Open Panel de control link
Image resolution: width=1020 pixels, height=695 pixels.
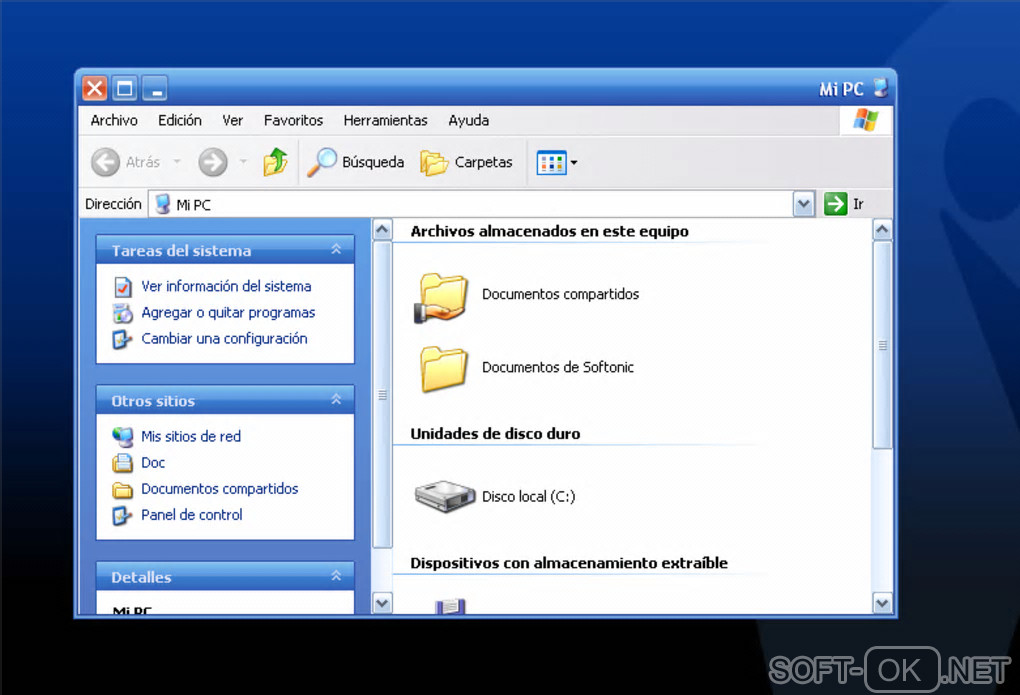[x=192, y=515]
